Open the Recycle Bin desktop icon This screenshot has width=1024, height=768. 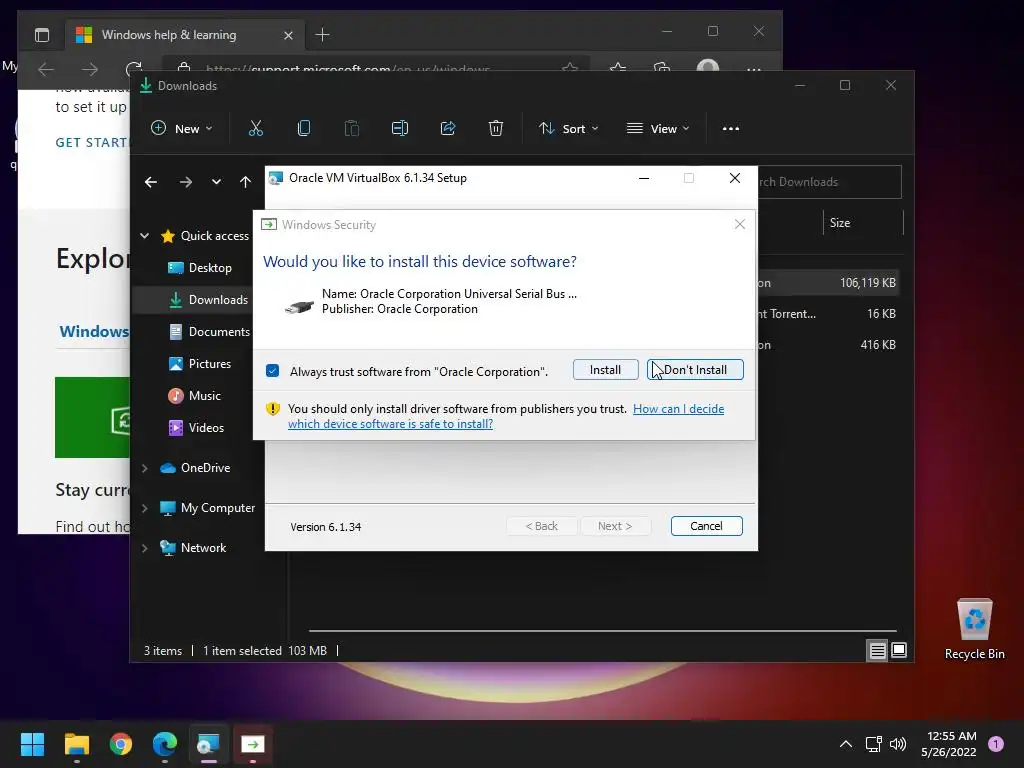click(x=974, y=628)
